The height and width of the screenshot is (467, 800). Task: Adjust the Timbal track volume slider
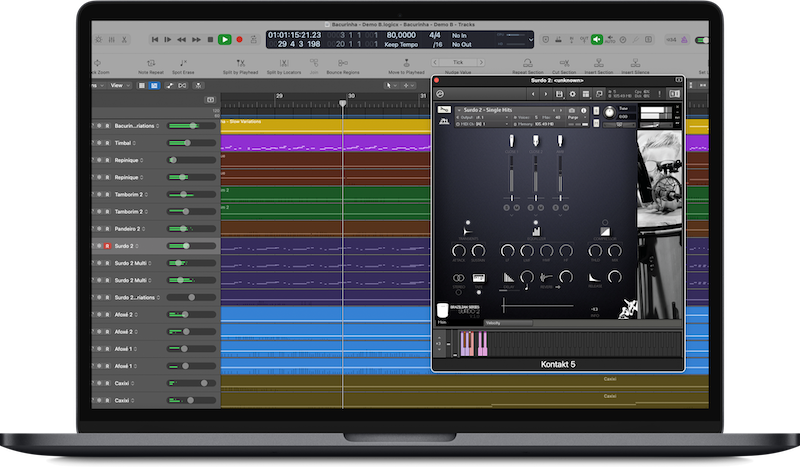tap(191, 143)
